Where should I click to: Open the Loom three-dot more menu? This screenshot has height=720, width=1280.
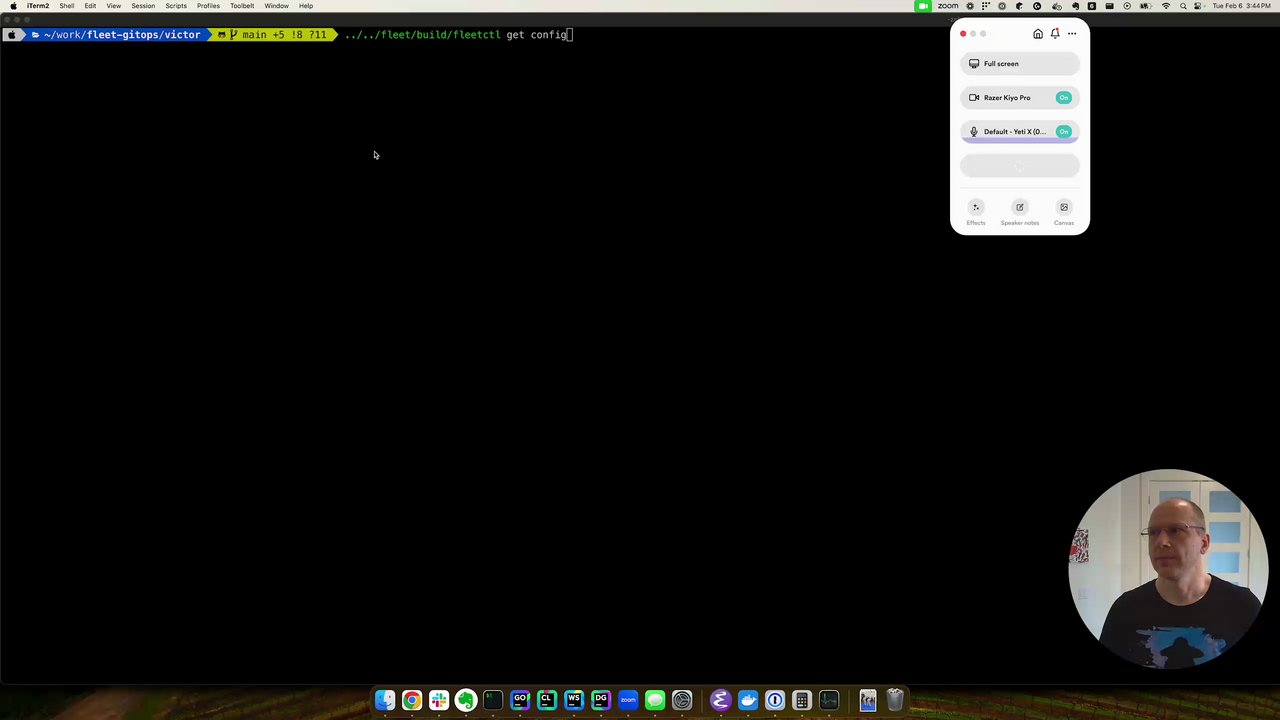1072,34
